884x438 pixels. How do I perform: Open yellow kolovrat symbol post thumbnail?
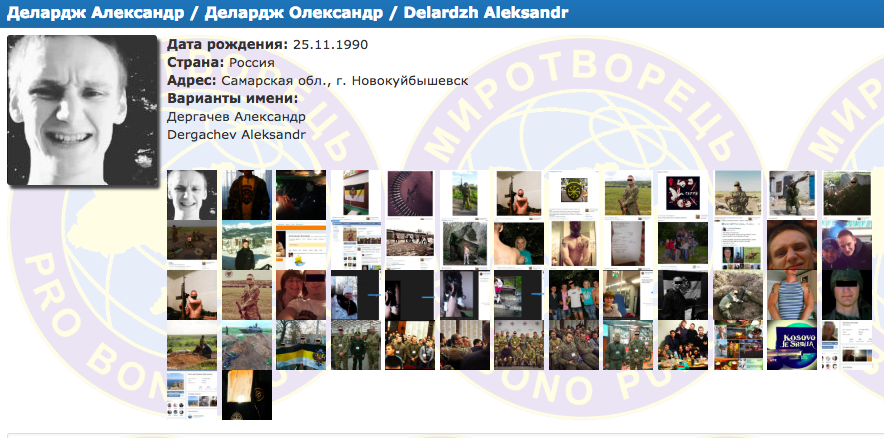point(574,195)
